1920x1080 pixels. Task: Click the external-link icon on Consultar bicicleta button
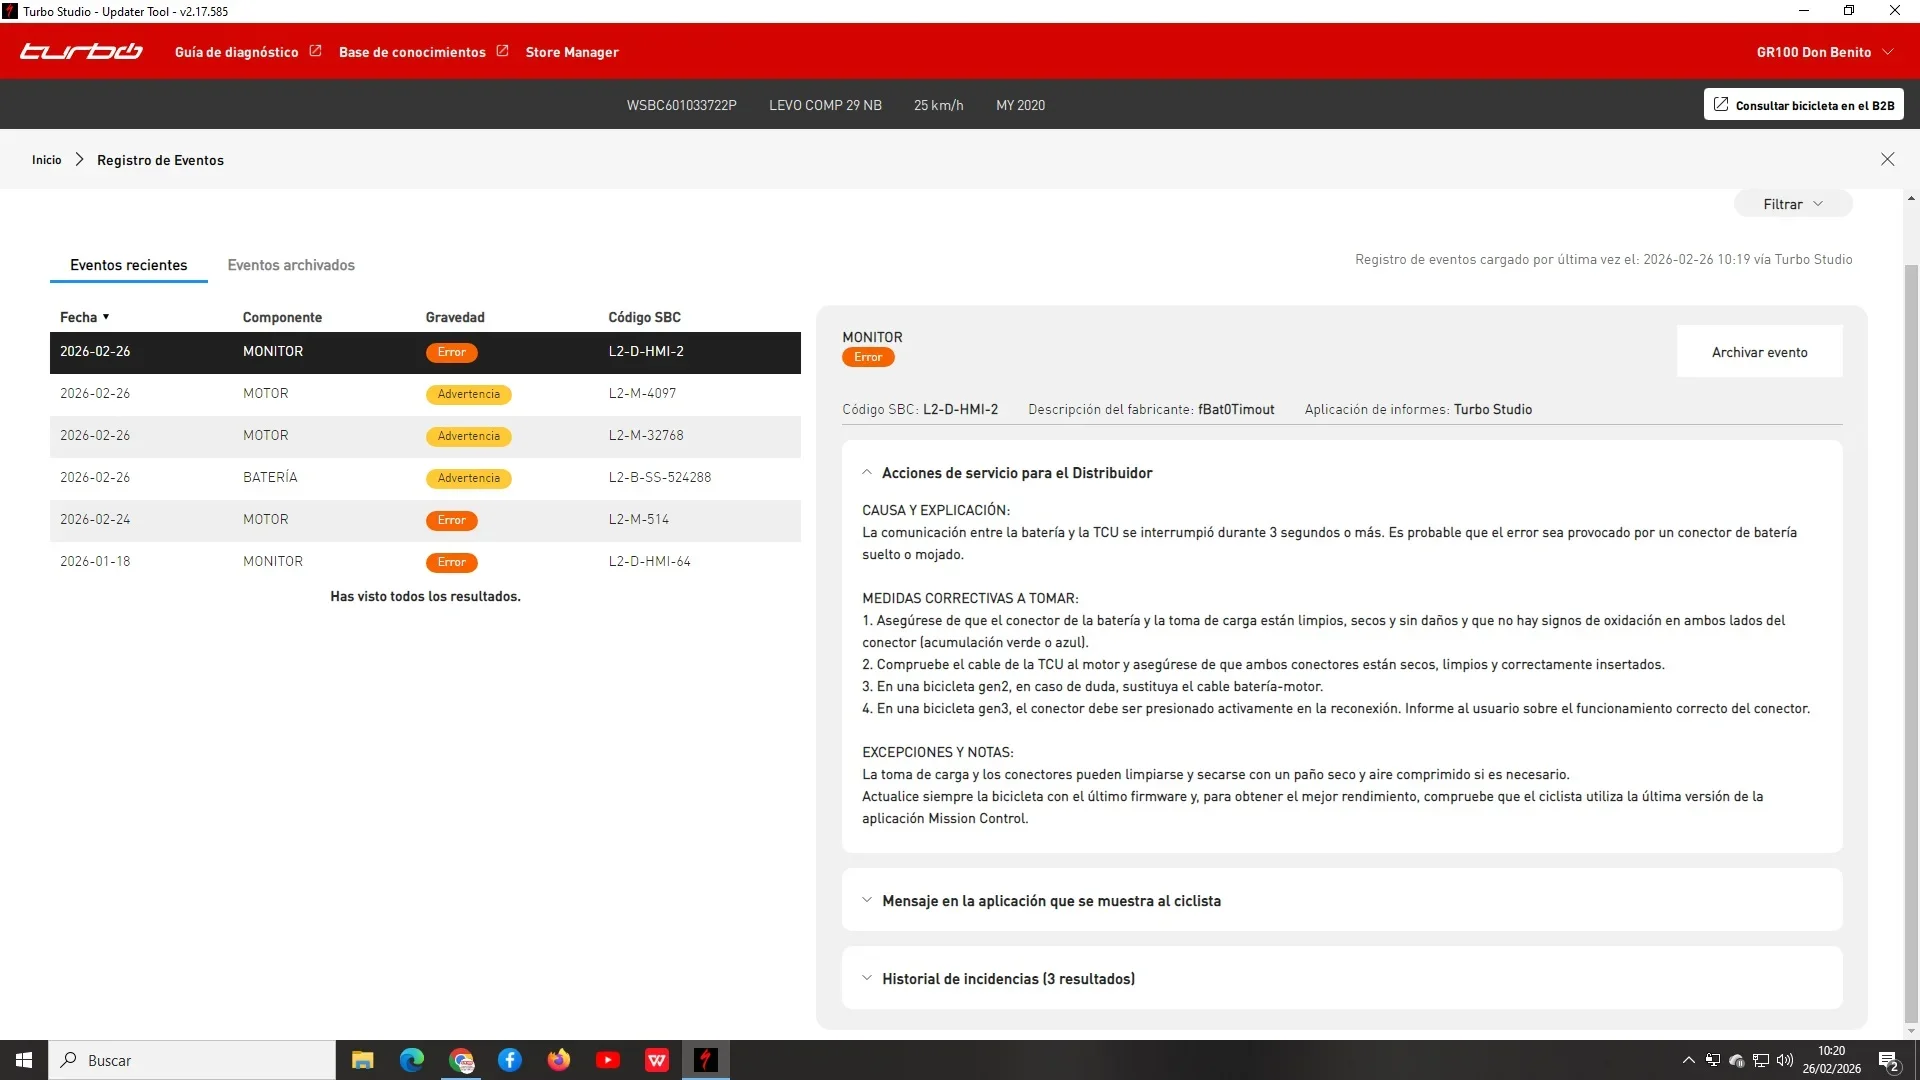[1721, 104]
